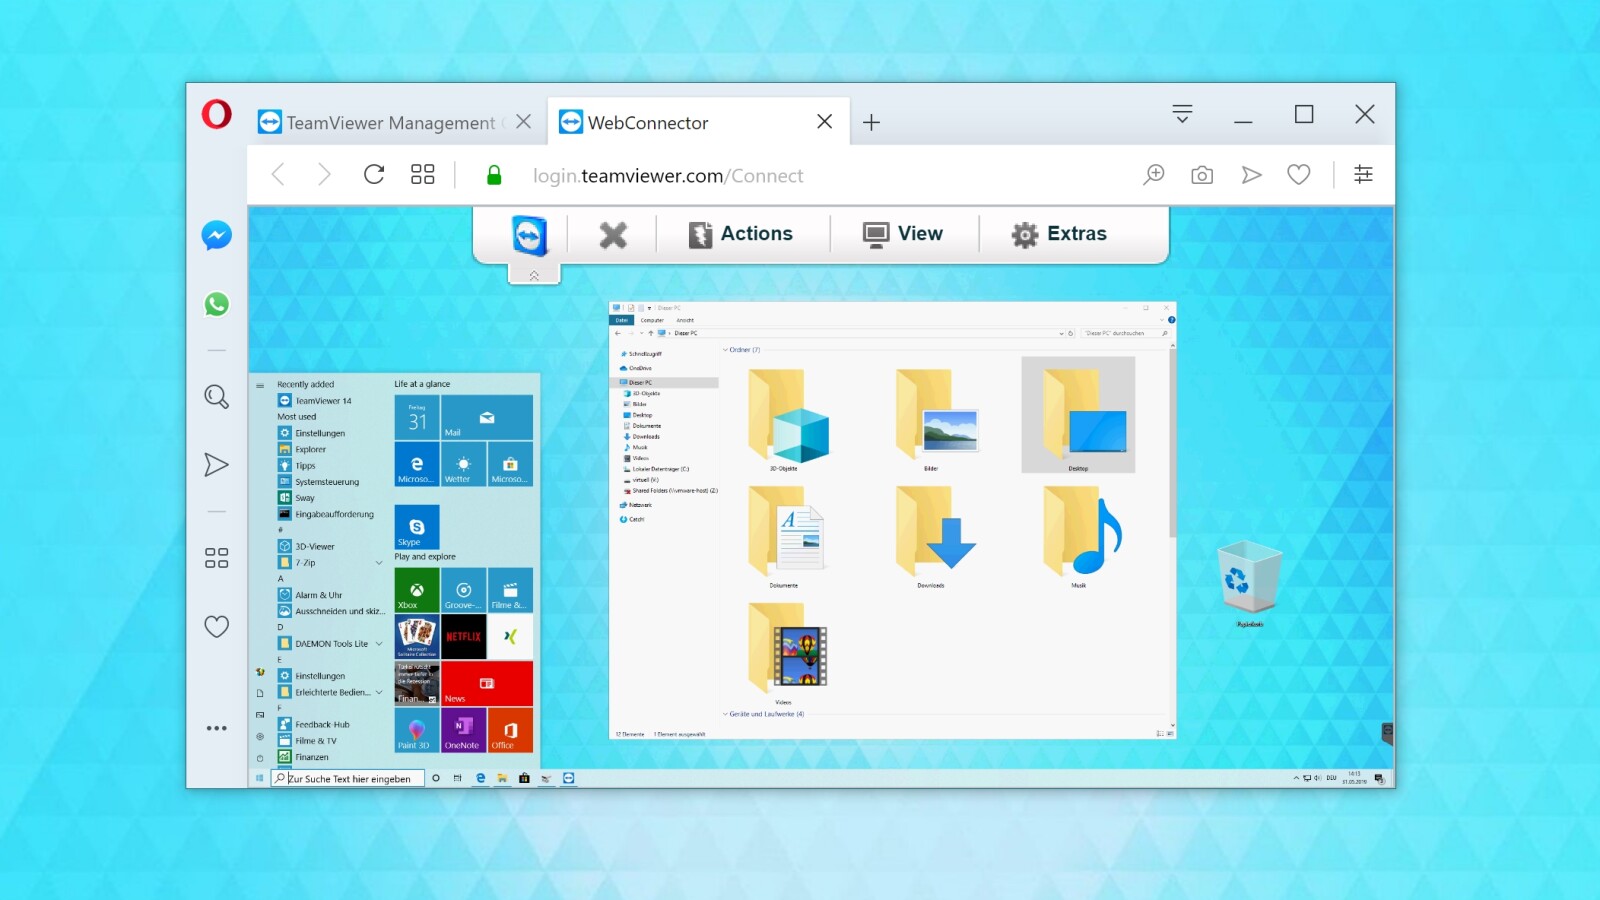Viewport: 1600px width, 900px height.
Task: Open the Mail tile in Start menu
Action: click(487, 418)
